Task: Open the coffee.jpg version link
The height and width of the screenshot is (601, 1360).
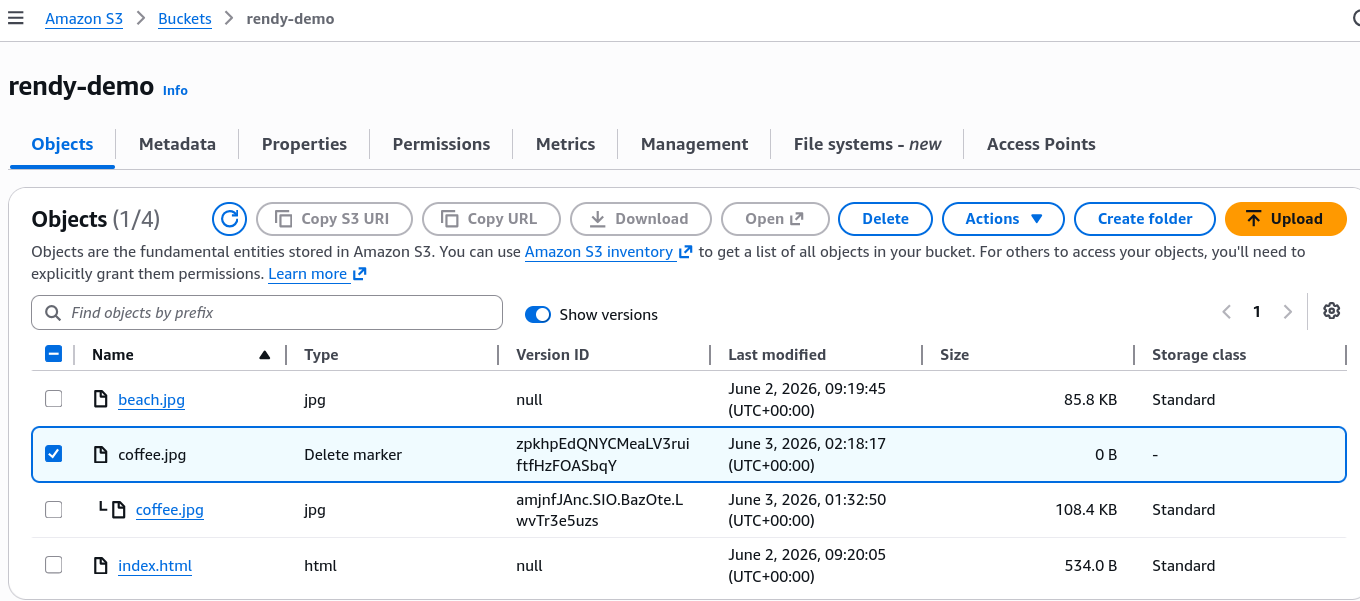Action: (170, 509)
